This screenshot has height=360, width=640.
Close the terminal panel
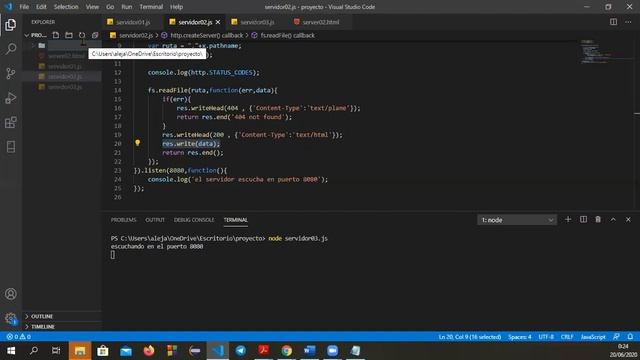pos(628,220)
